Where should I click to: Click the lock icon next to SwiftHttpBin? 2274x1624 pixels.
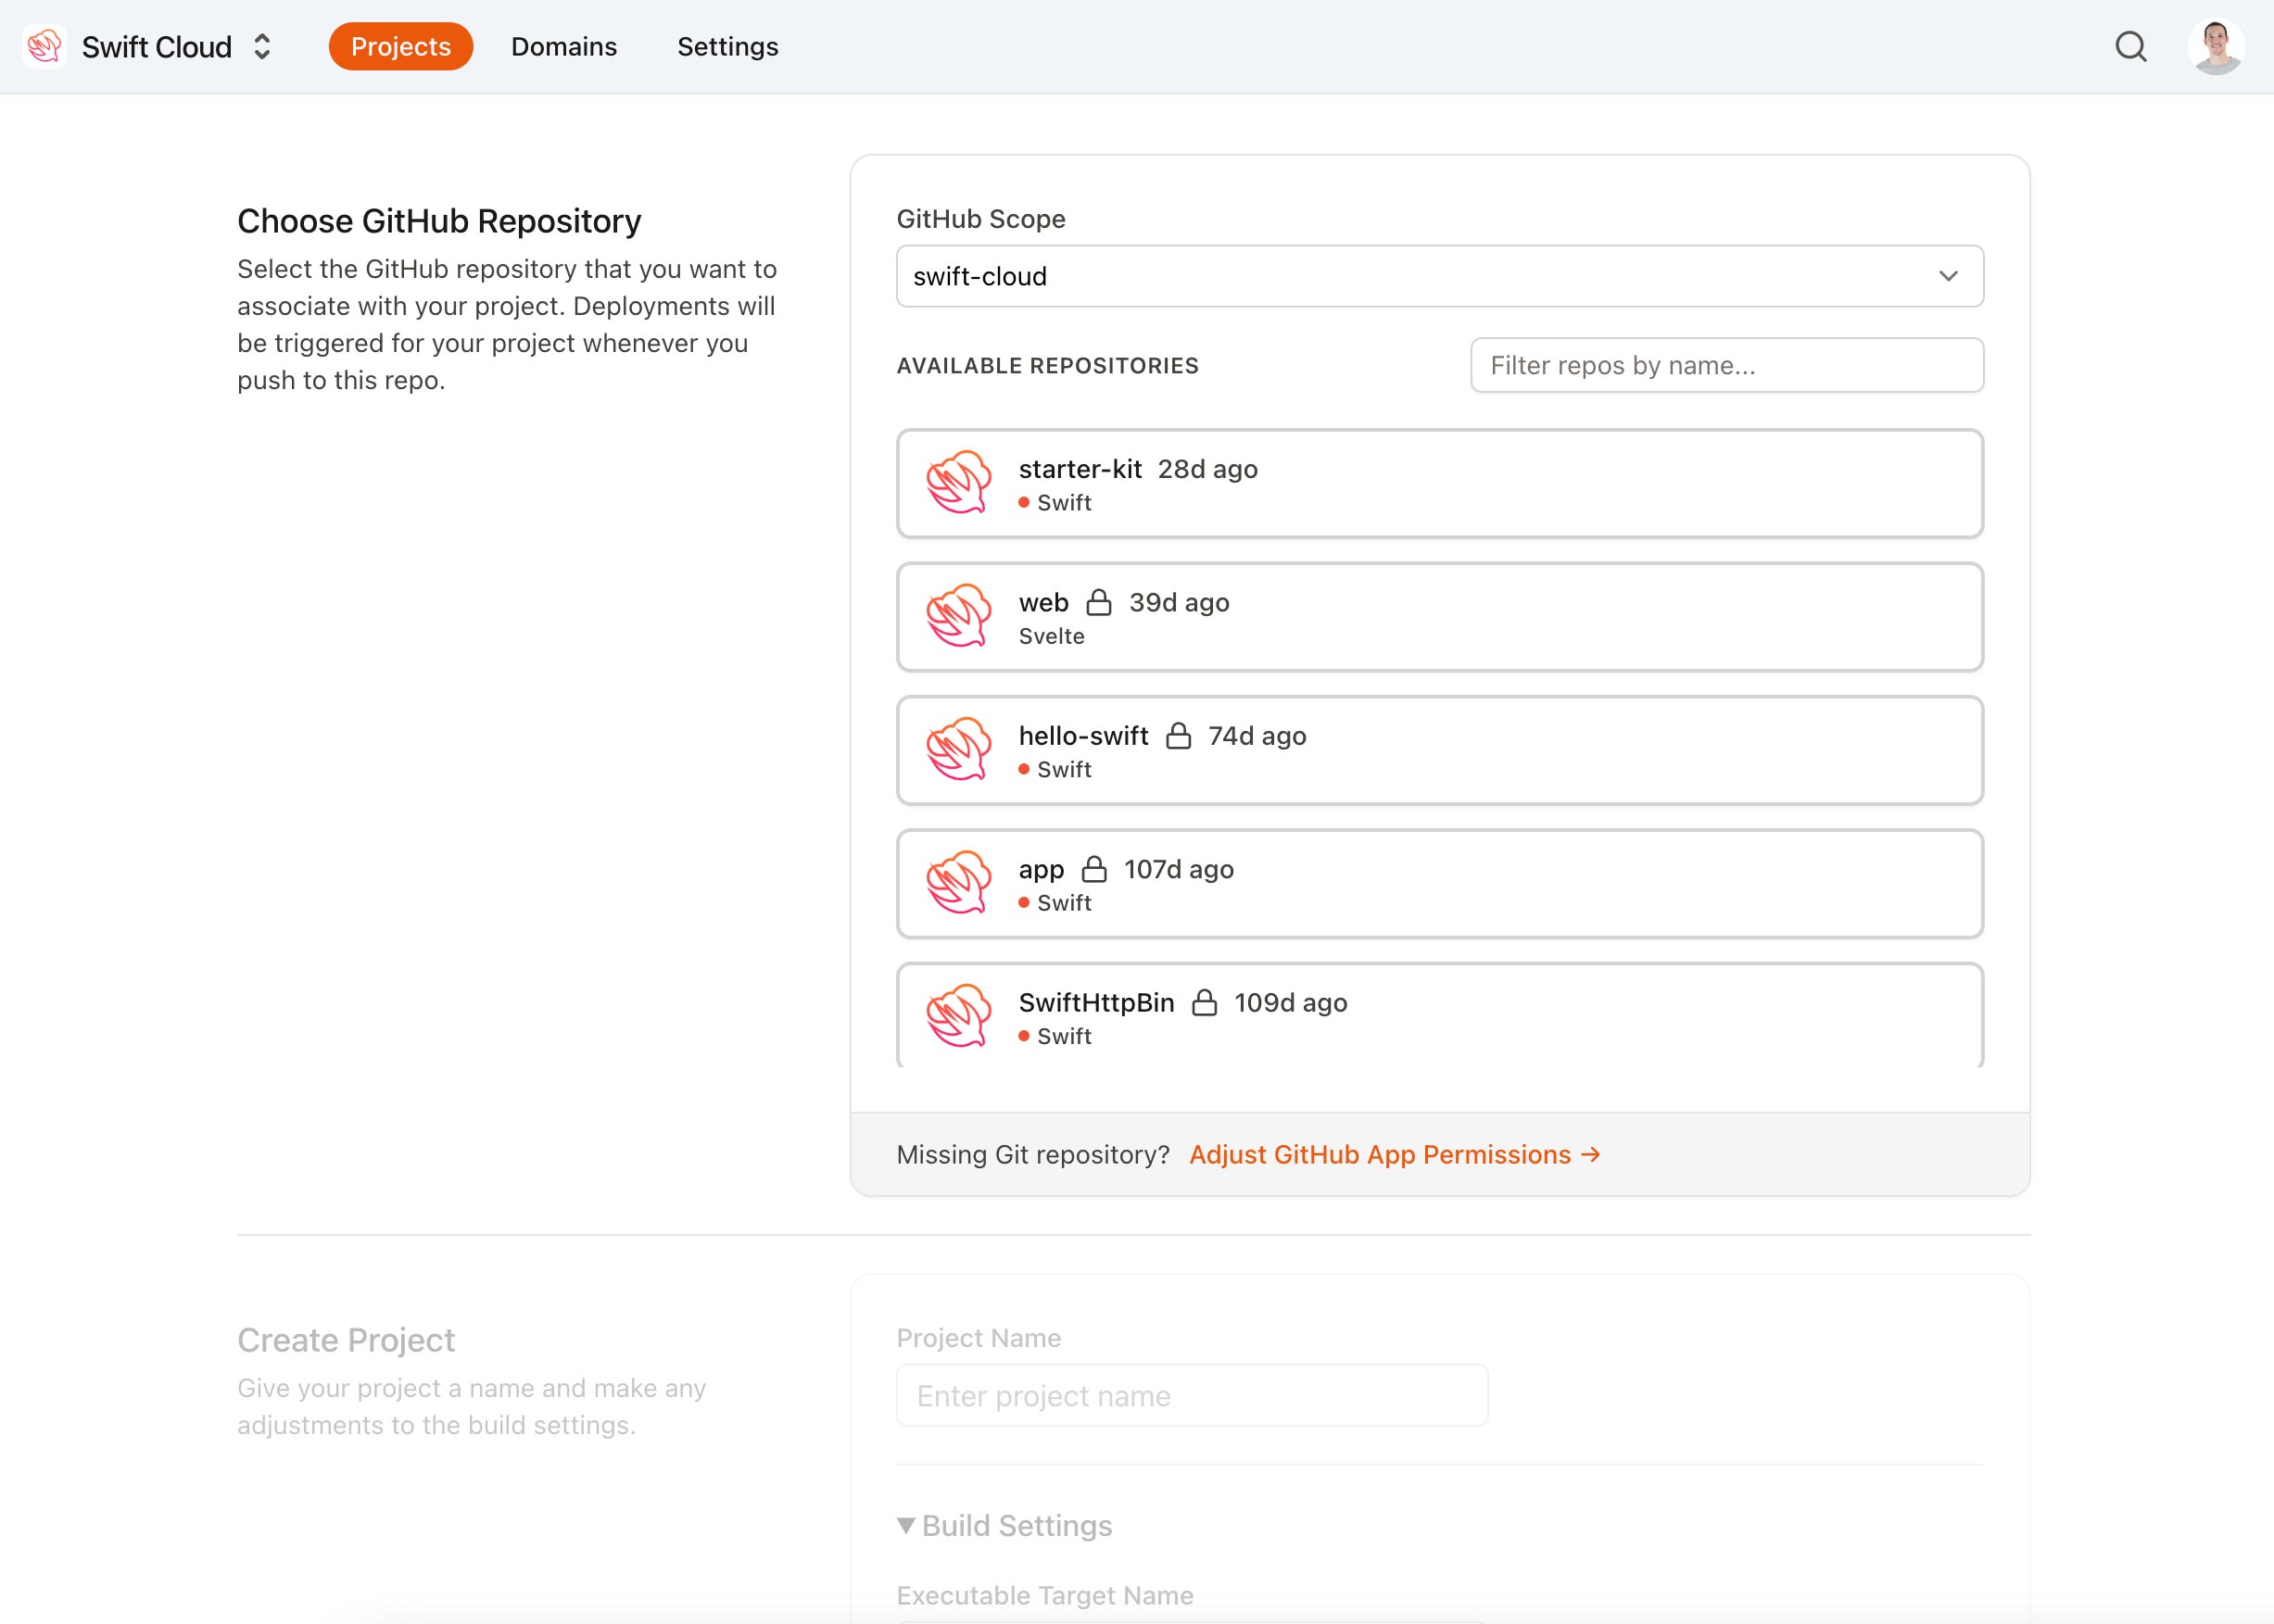[x=1206, y=1002]
